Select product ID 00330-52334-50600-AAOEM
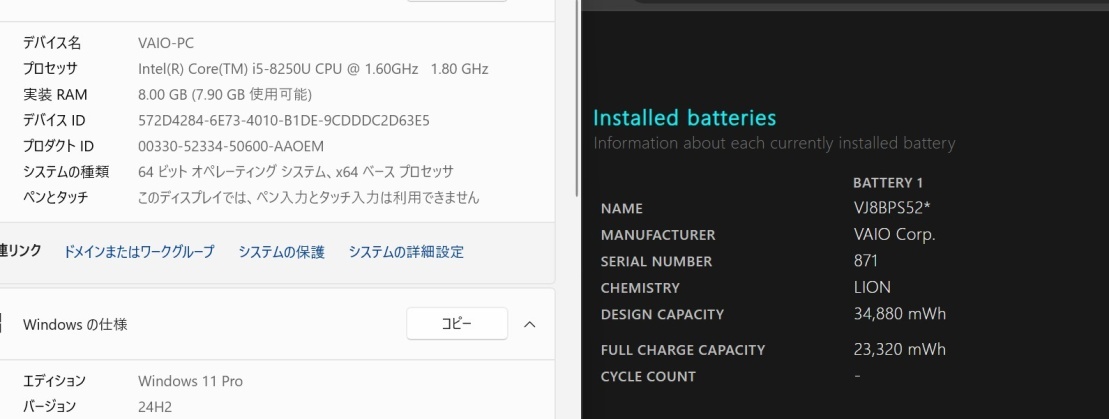The image size is (1109, 419). coord(231,147)
